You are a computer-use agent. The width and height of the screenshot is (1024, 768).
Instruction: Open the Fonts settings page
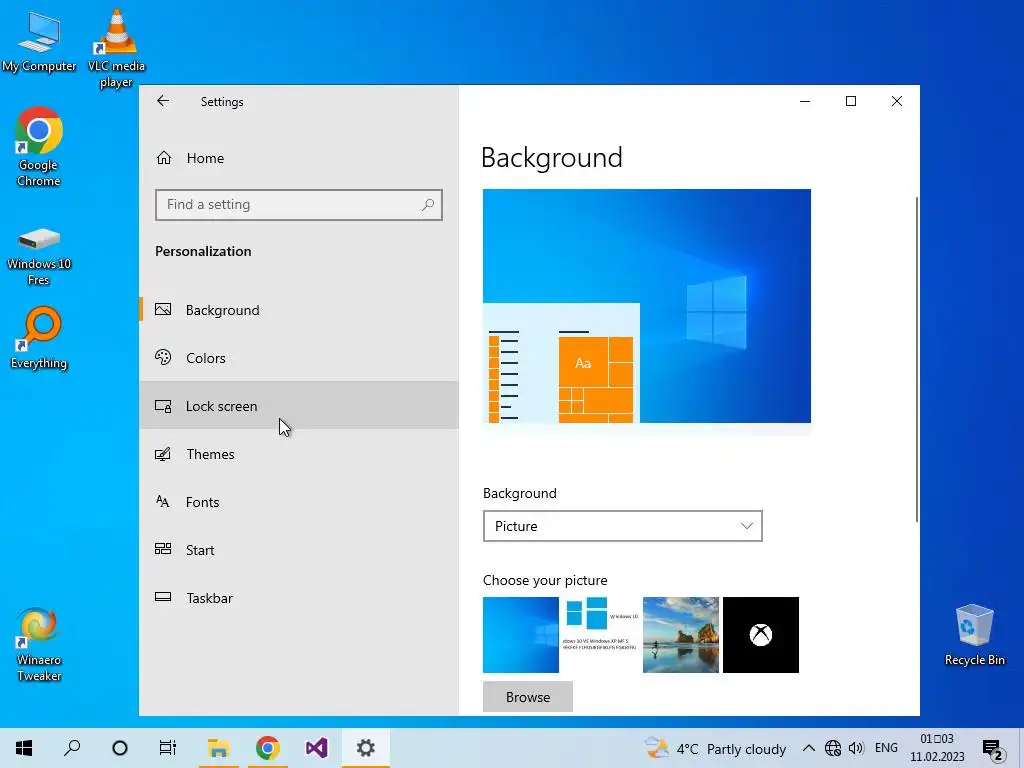click(x=299, y=502)
